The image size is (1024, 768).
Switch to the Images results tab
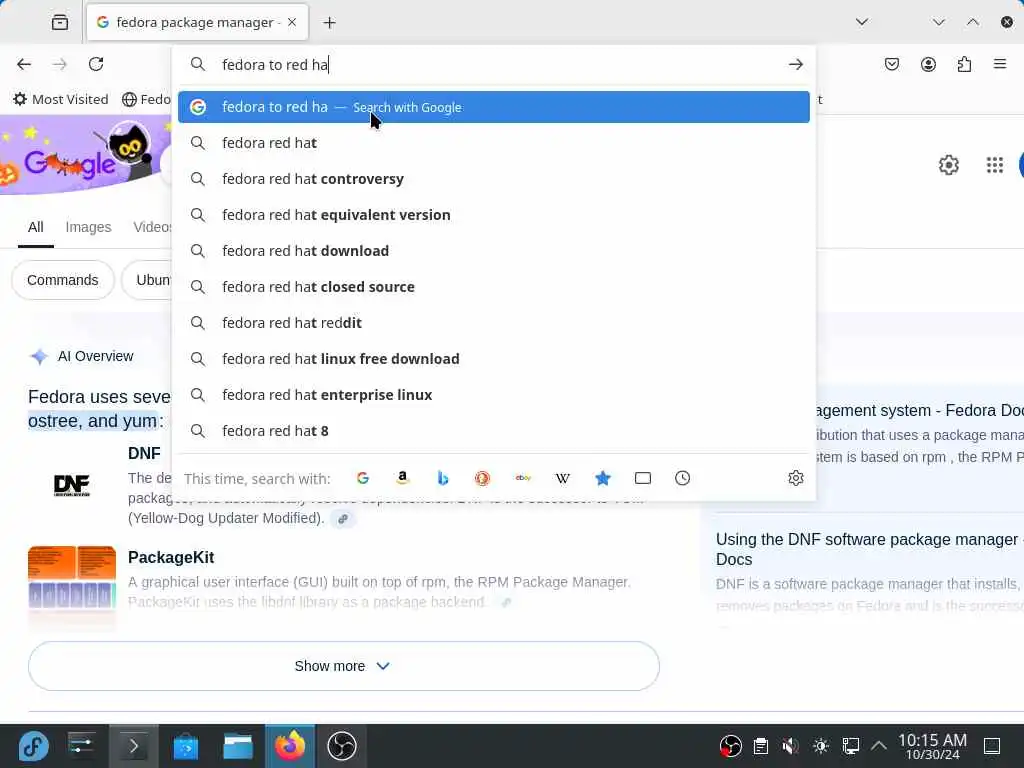[88, 227]
